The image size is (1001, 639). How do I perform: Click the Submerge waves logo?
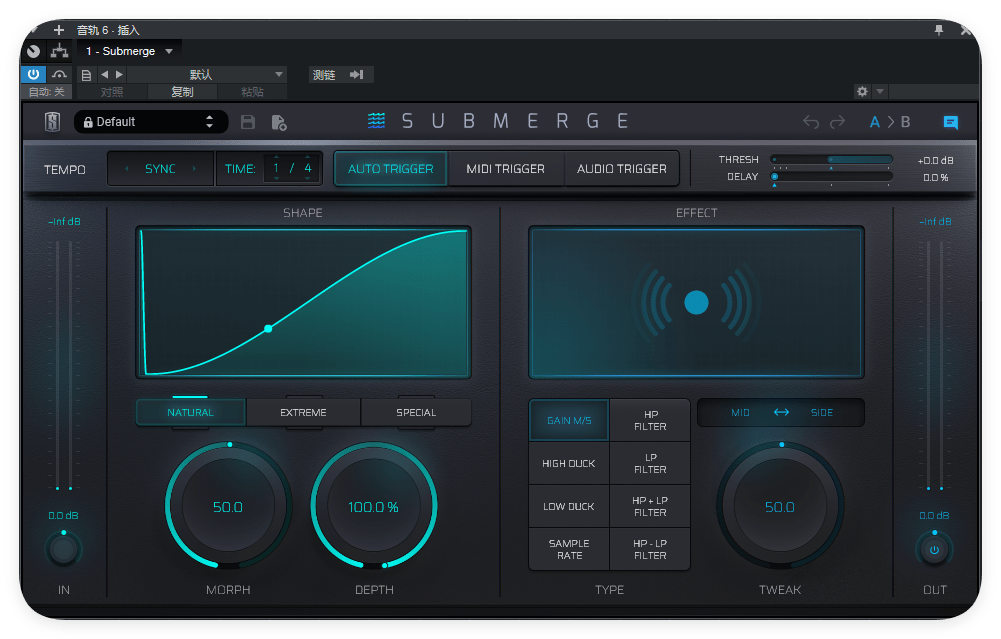coord(377,120)
